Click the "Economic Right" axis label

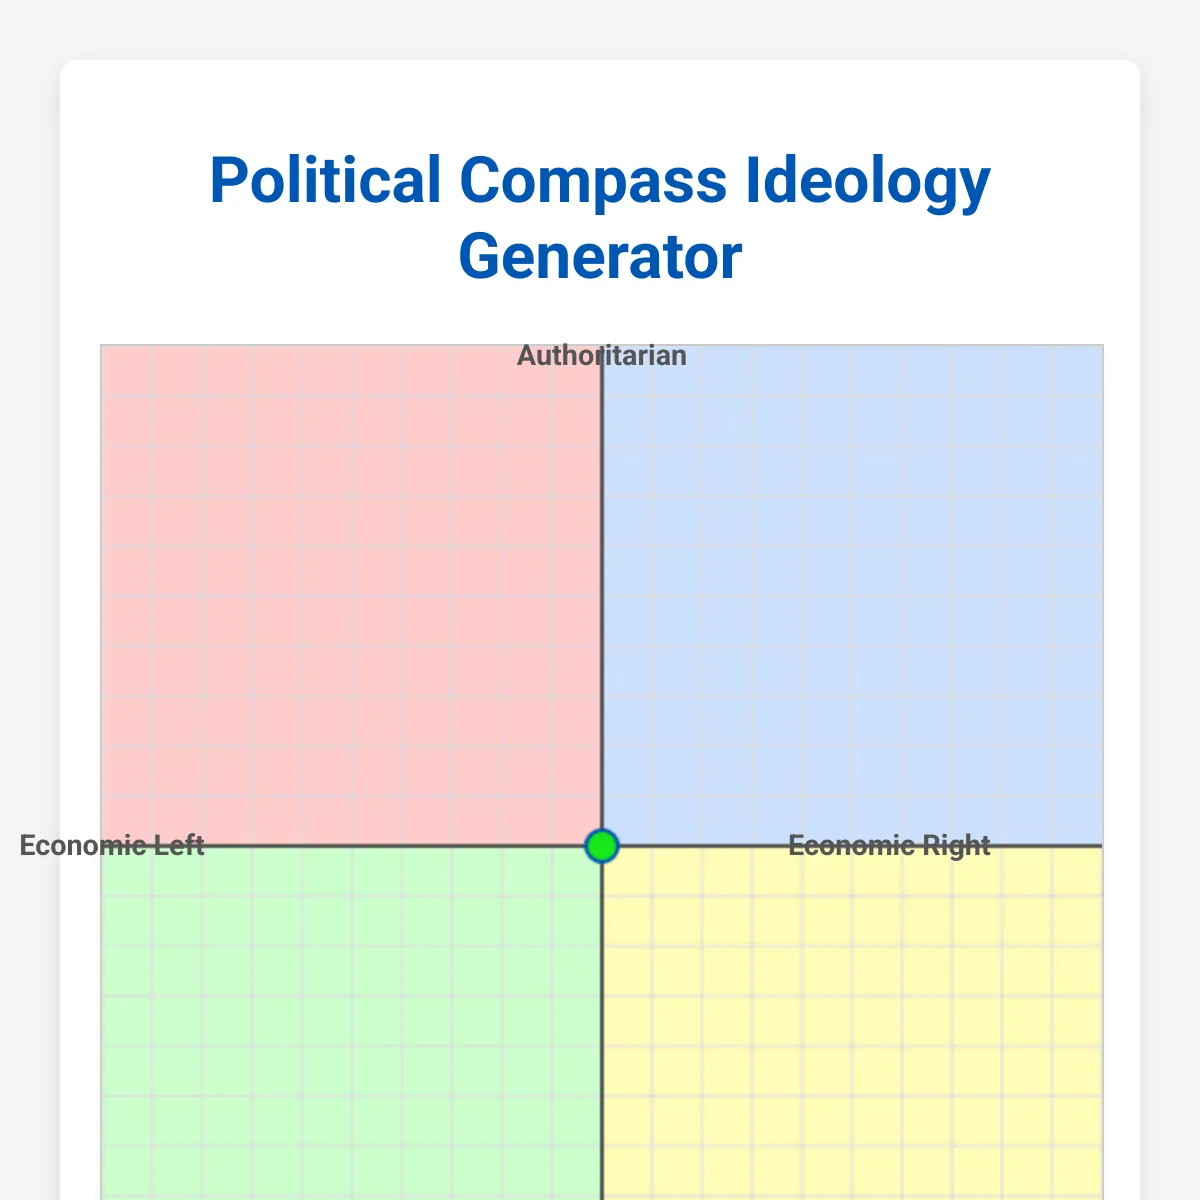tap(889, 846)
